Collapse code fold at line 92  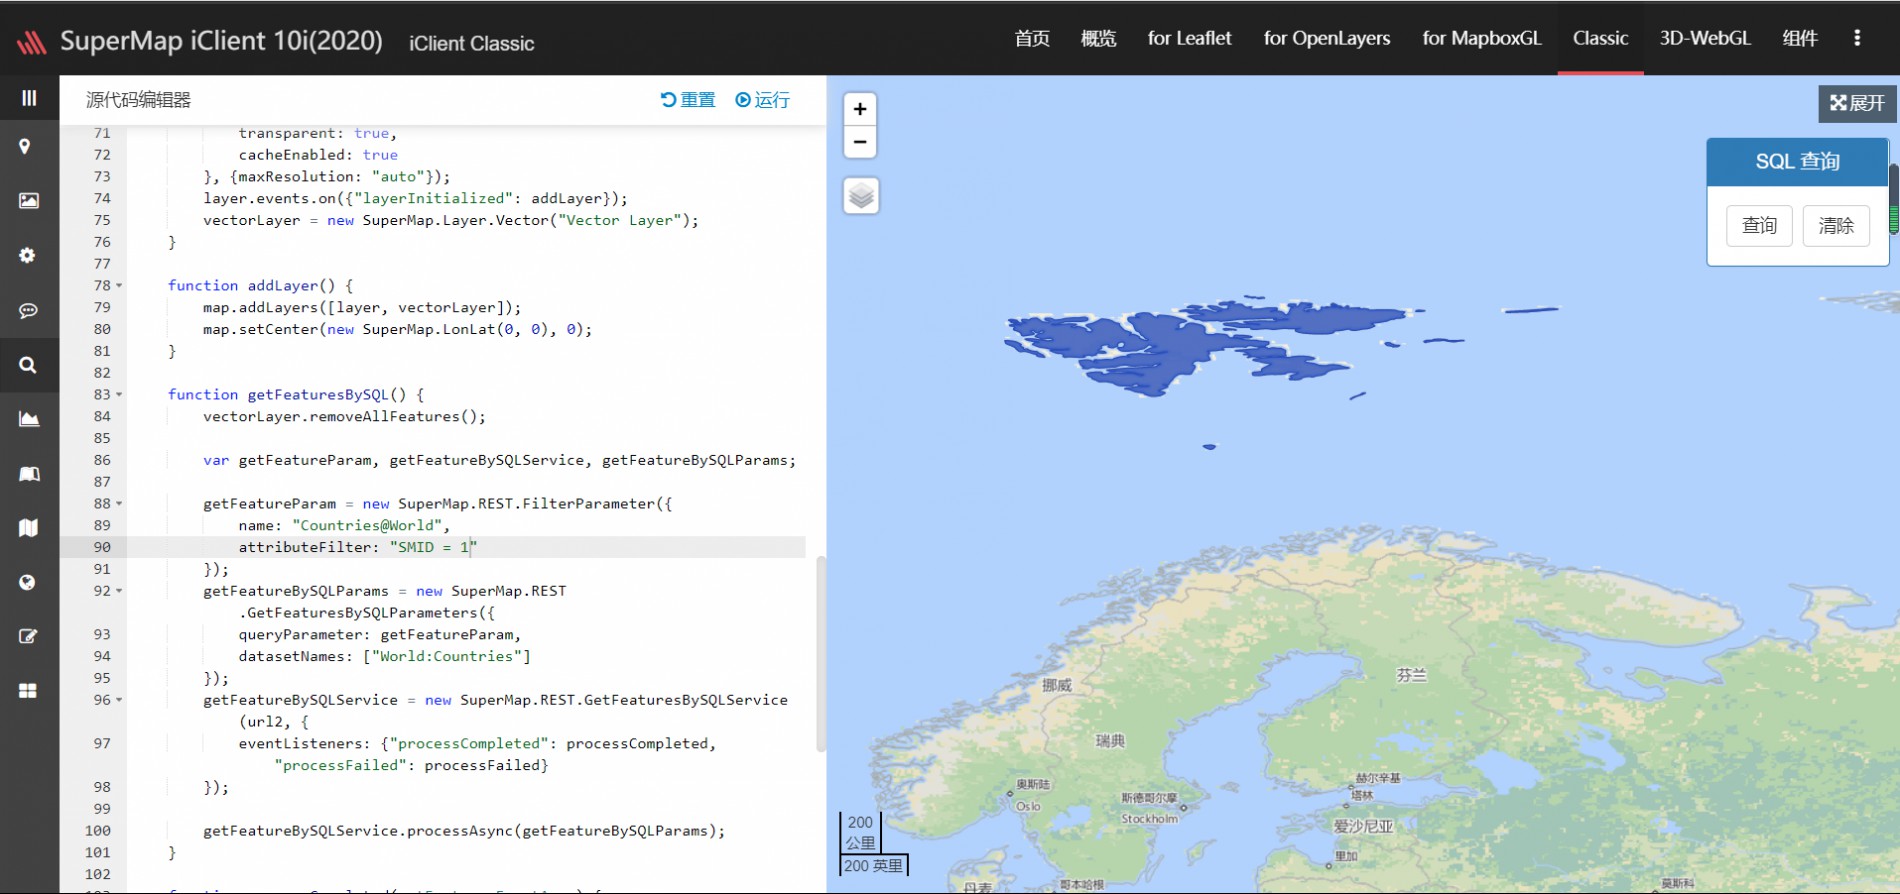(x=119, y=591)
